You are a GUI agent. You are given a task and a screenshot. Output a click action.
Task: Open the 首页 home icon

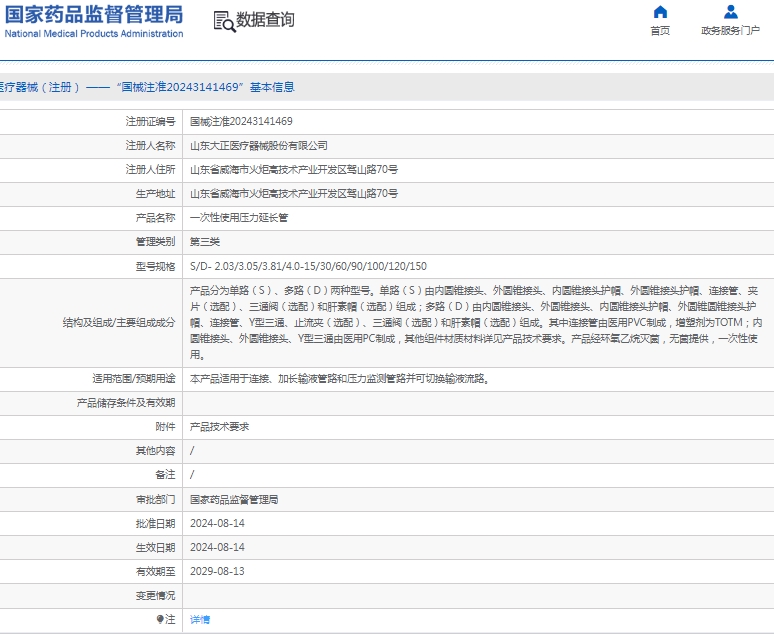(660, 12)
